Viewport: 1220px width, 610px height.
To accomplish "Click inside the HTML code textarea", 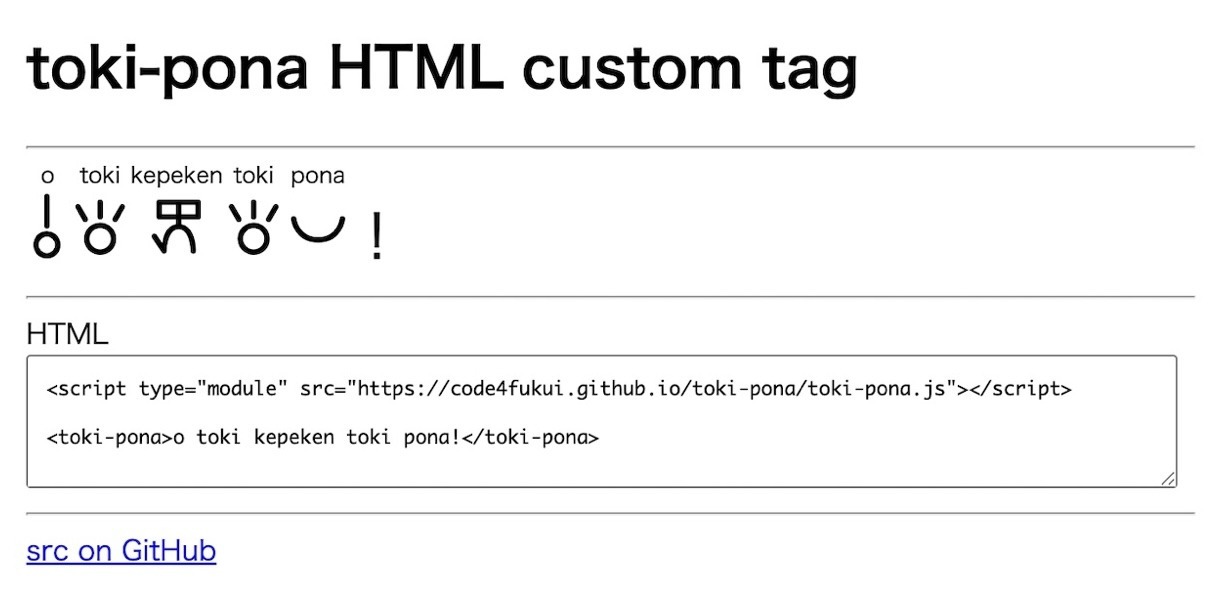I will 601,421.
